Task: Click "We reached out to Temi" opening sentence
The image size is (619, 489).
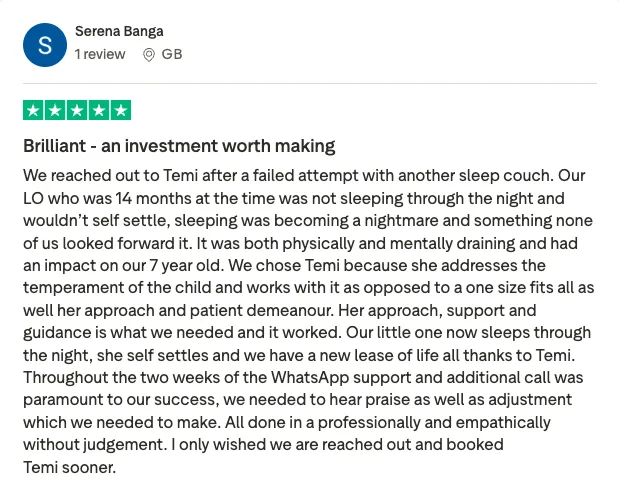Action: (x=111, y=175)
